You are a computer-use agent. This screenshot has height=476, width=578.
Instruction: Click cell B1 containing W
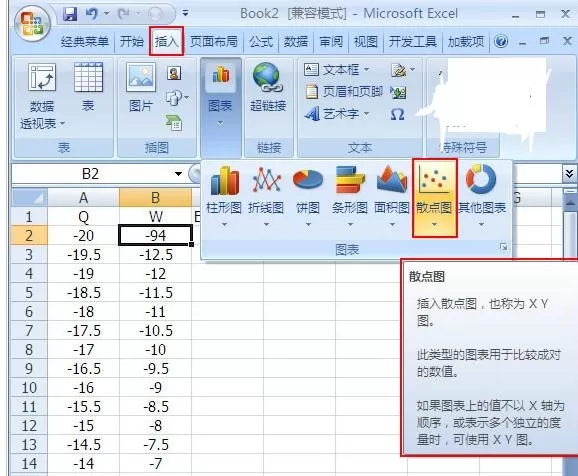tap(155, 216)
